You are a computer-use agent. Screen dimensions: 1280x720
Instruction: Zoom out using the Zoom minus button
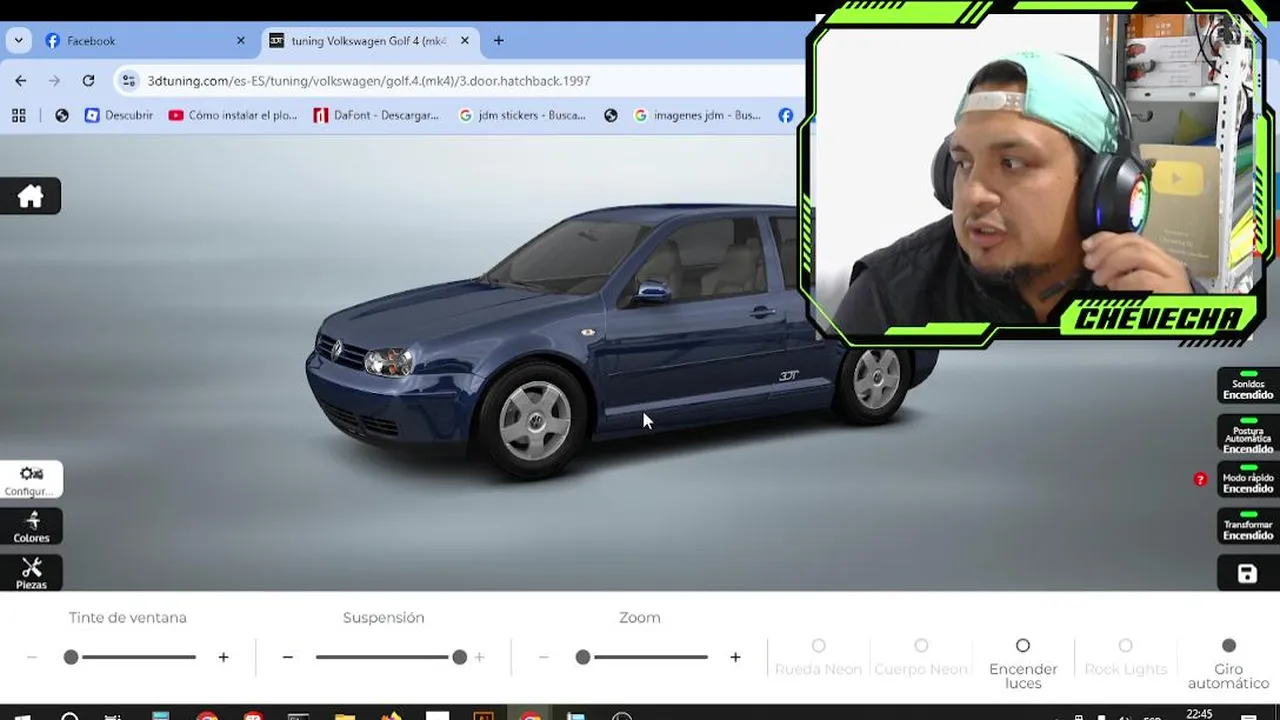click(x=544, y=657)
